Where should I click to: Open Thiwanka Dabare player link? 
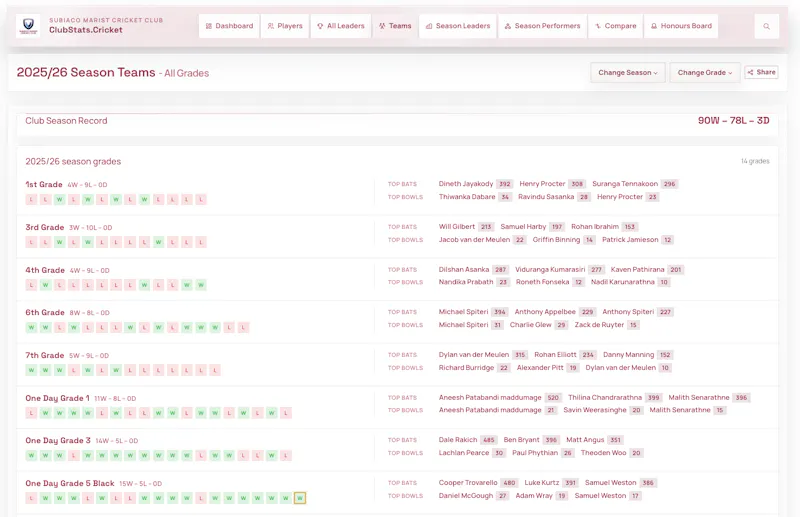467,197
